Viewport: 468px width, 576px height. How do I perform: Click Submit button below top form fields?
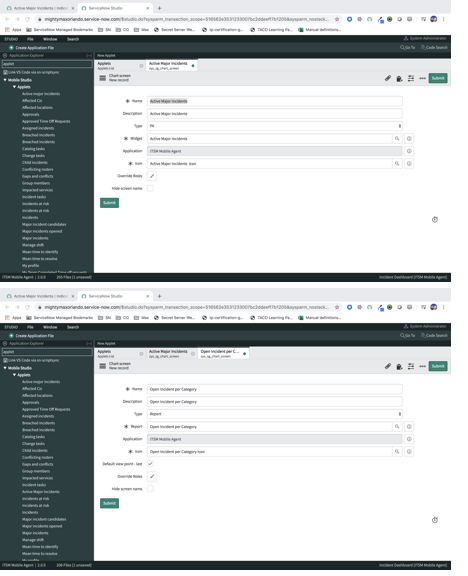tap(109, 203)
